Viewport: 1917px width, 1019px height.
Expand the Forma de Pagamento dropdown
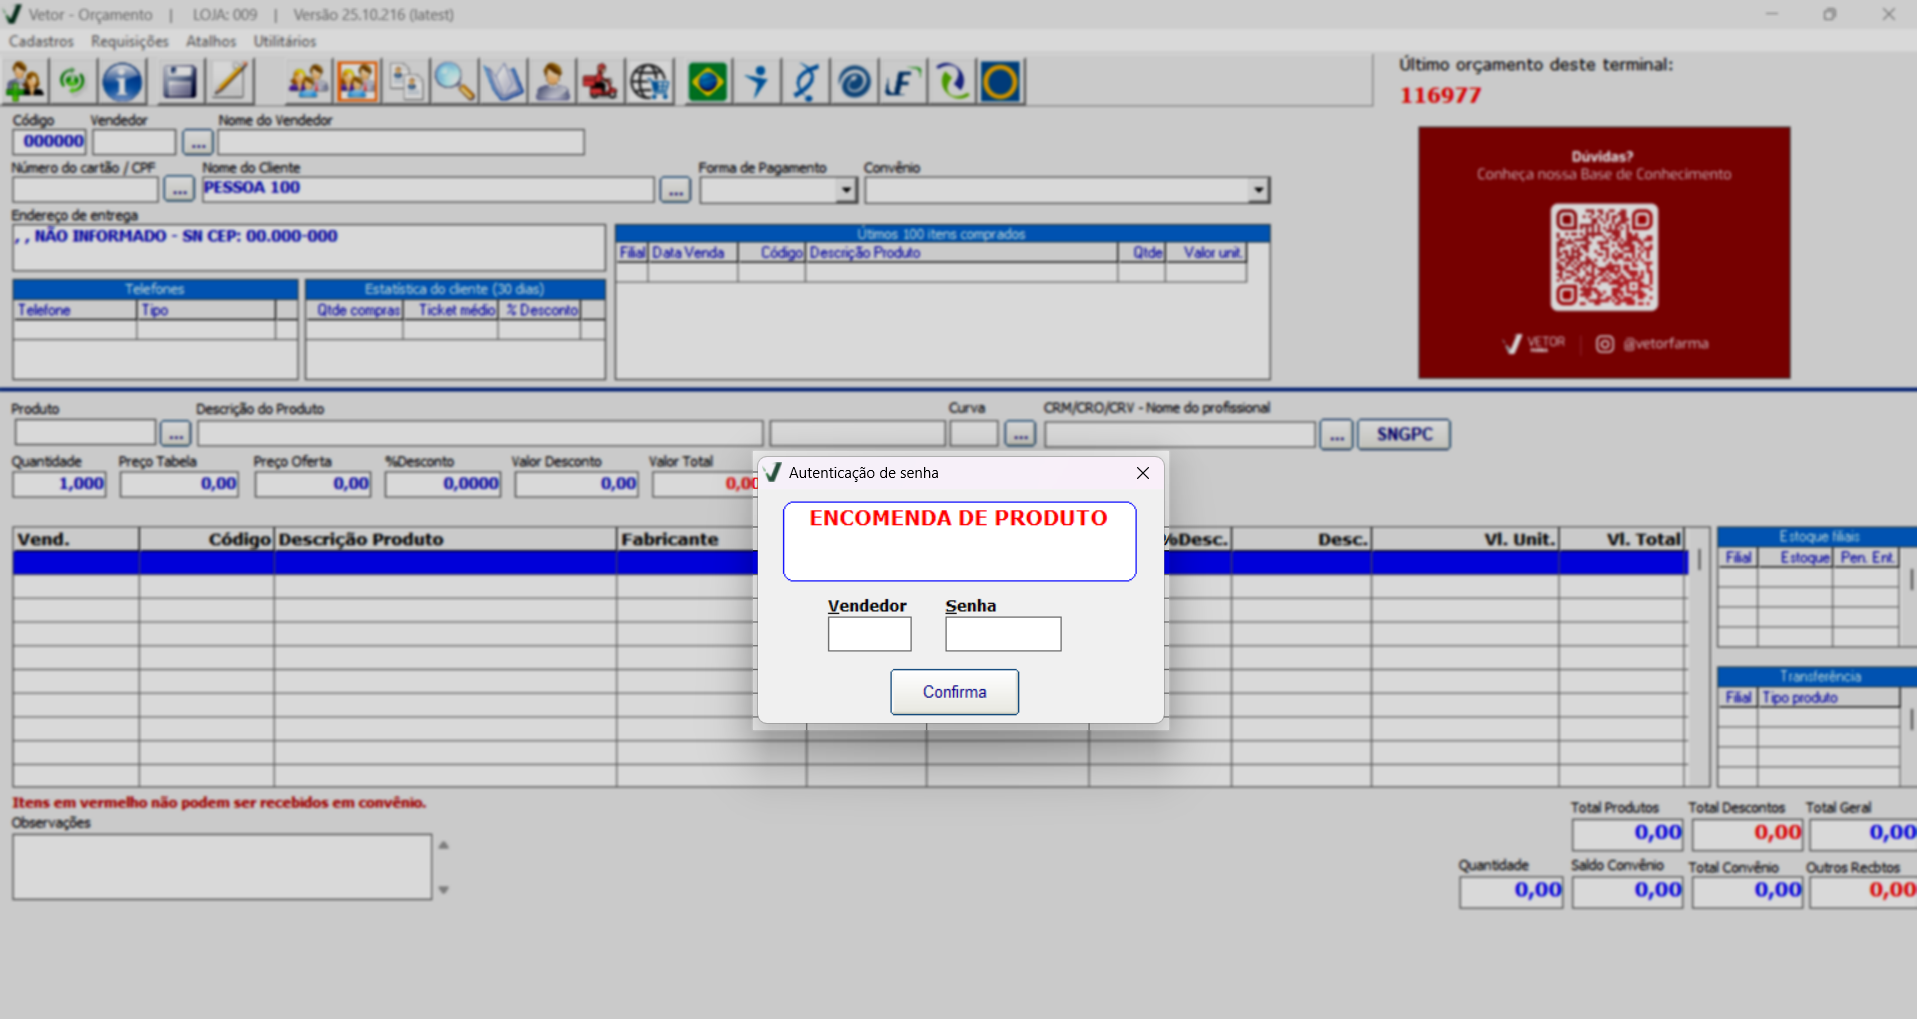tap(847, 189)
